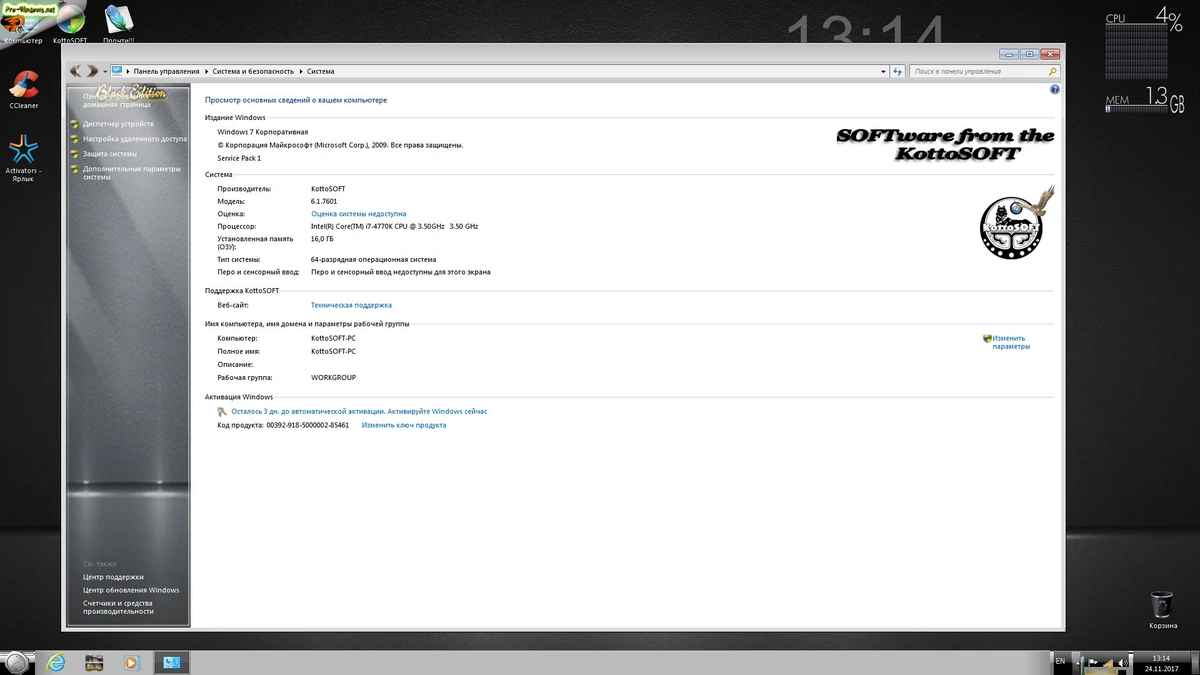Open the Корзина recycle bin icon
Screen dimensions: 1200x675
click(x=1162, y=610)
